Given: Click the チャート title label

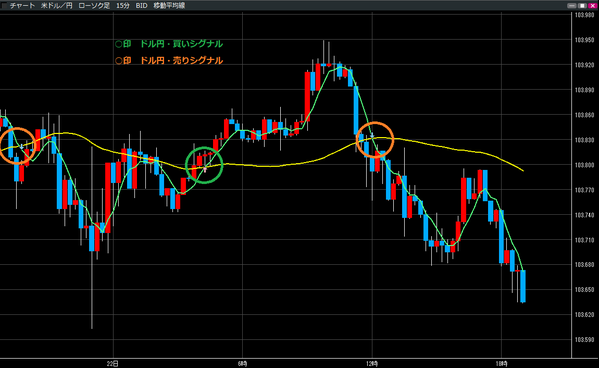Looking at the screenshot, I should pos(22,6).
